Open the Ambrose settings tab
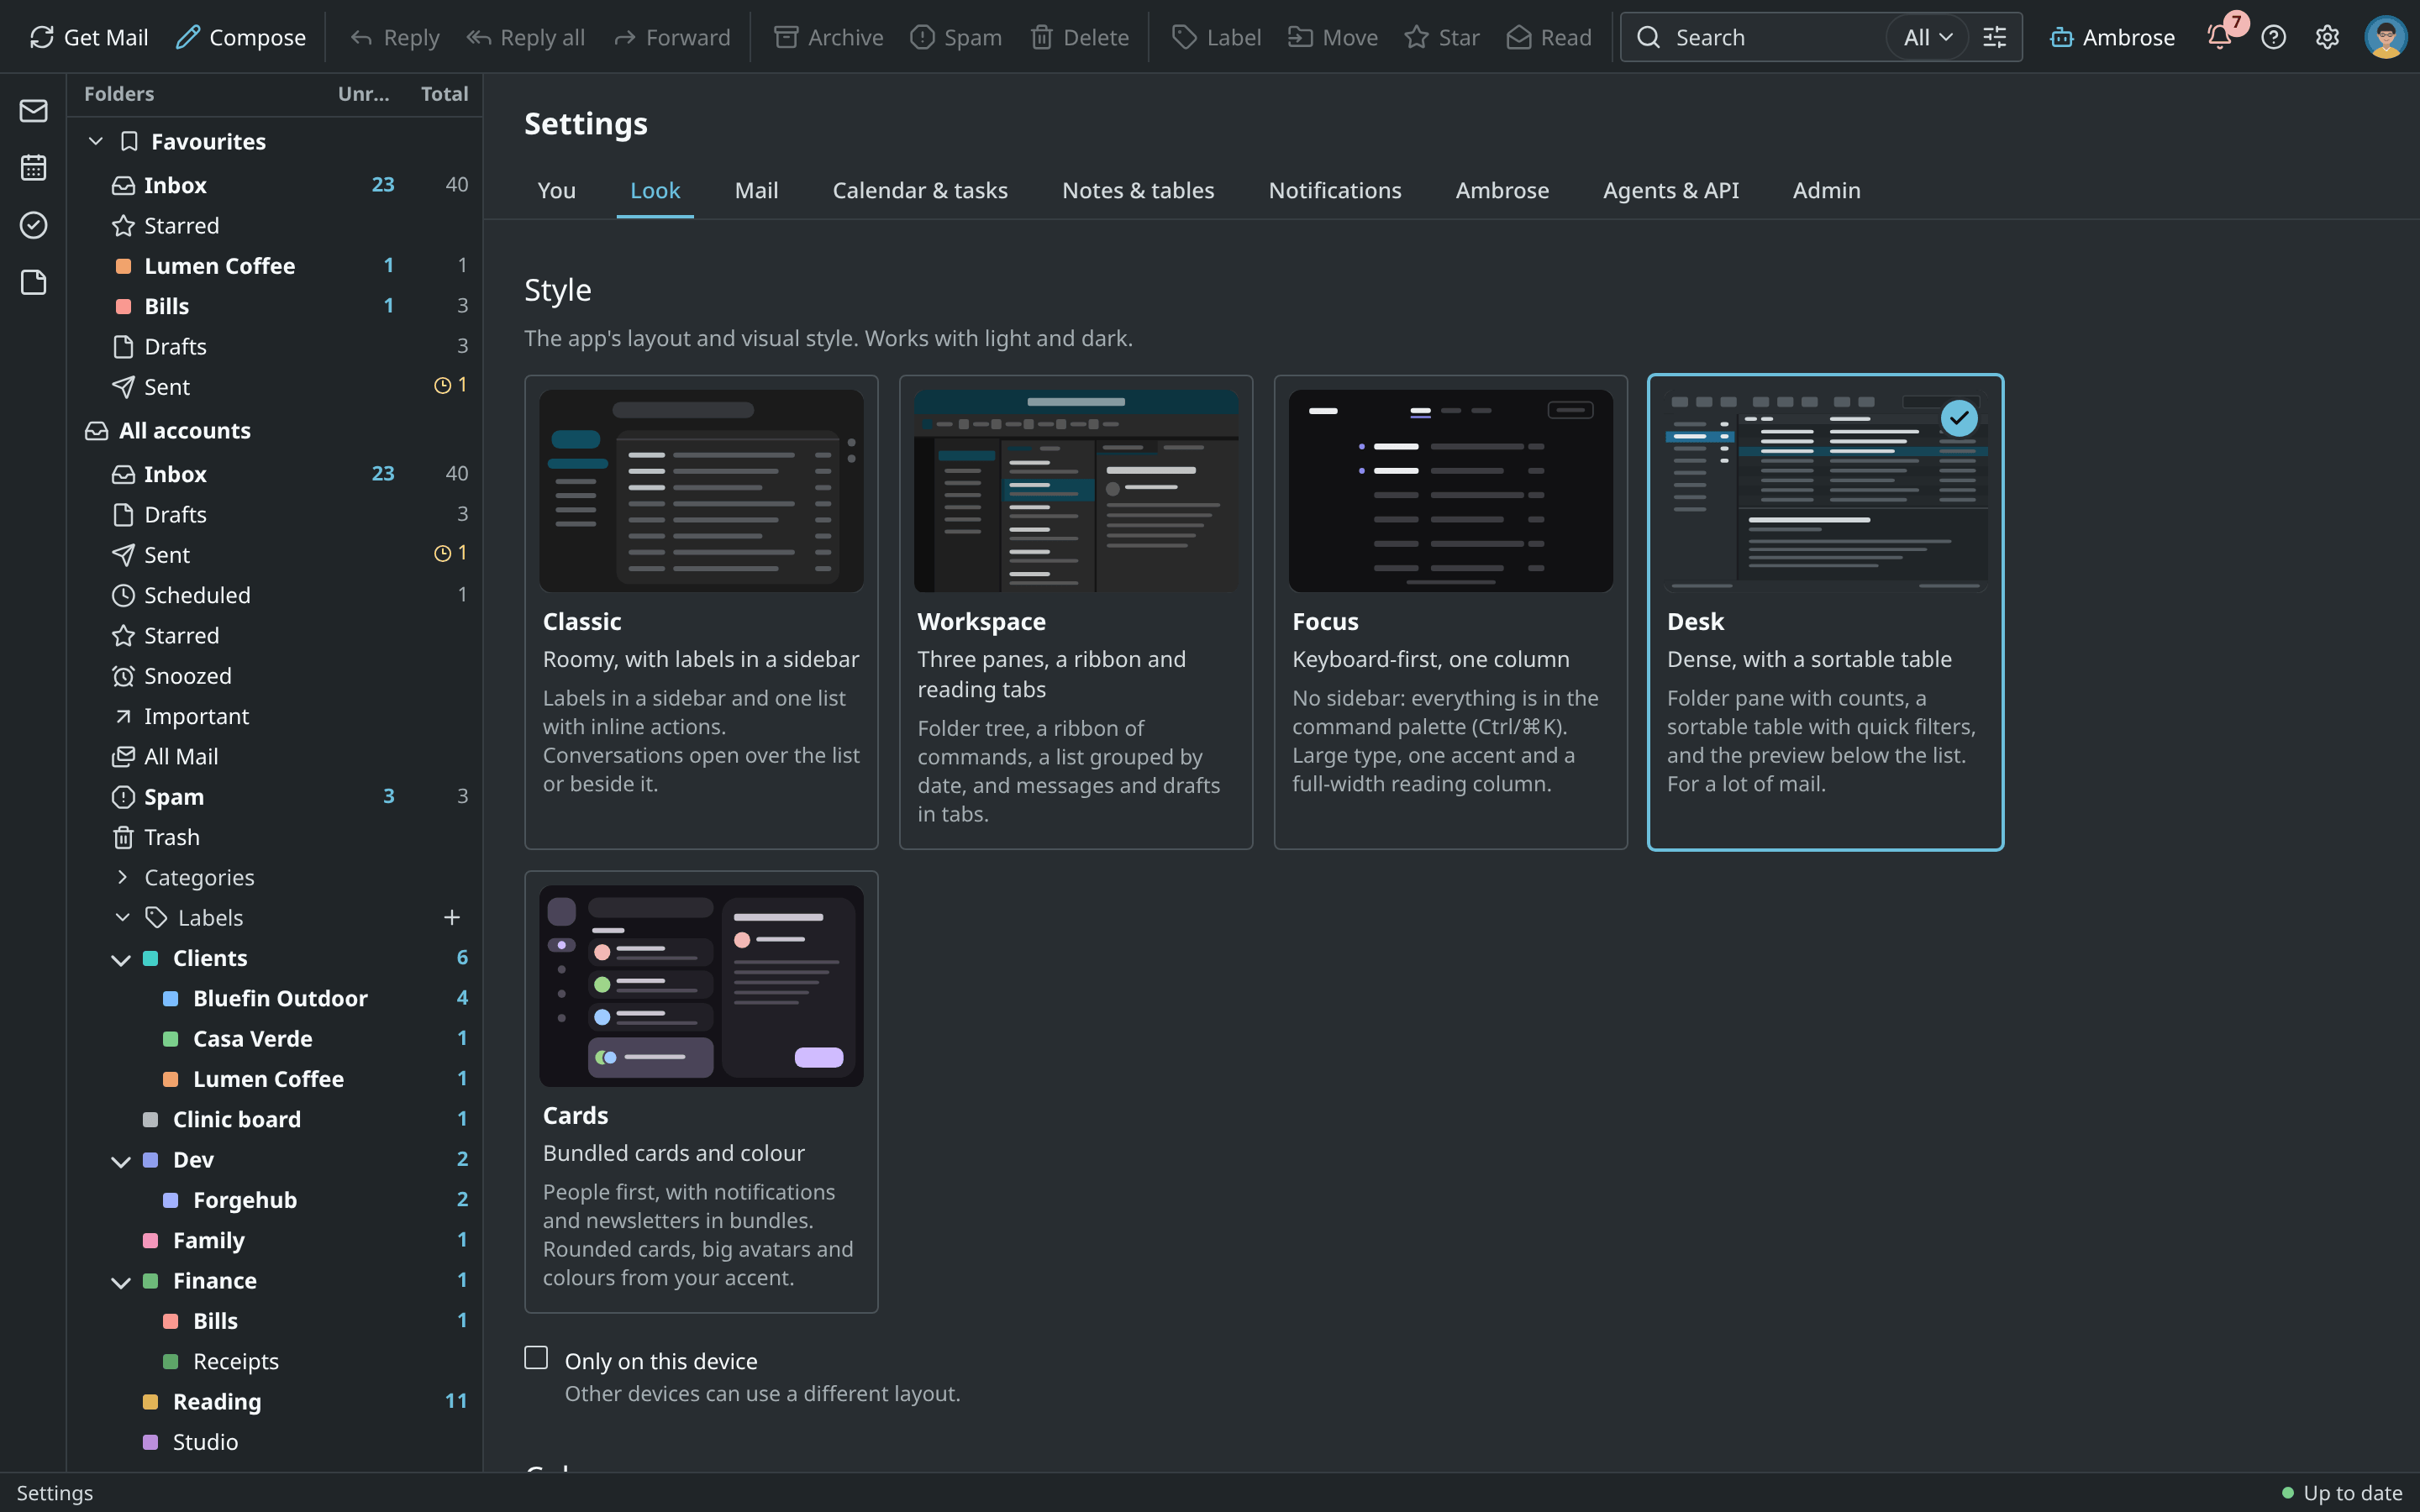The width and height of the screenshot is (2420, 1512). pyautogui.click(x=1502, y=190)
